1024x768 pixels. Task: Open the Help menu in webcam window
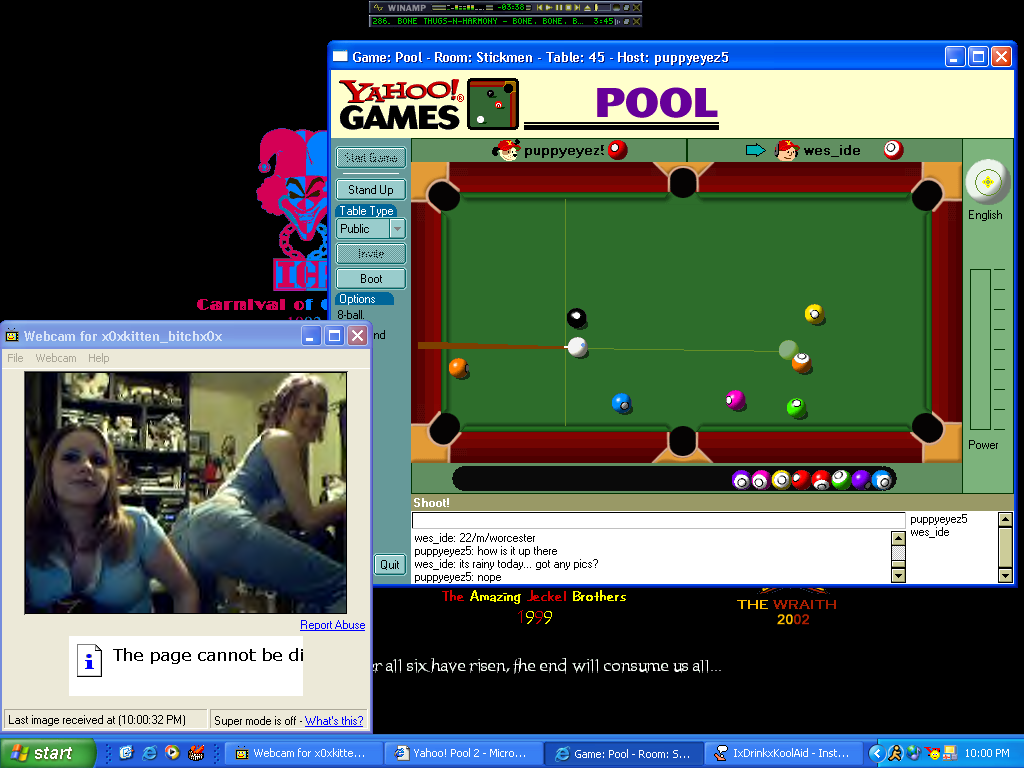click(98, 358)
